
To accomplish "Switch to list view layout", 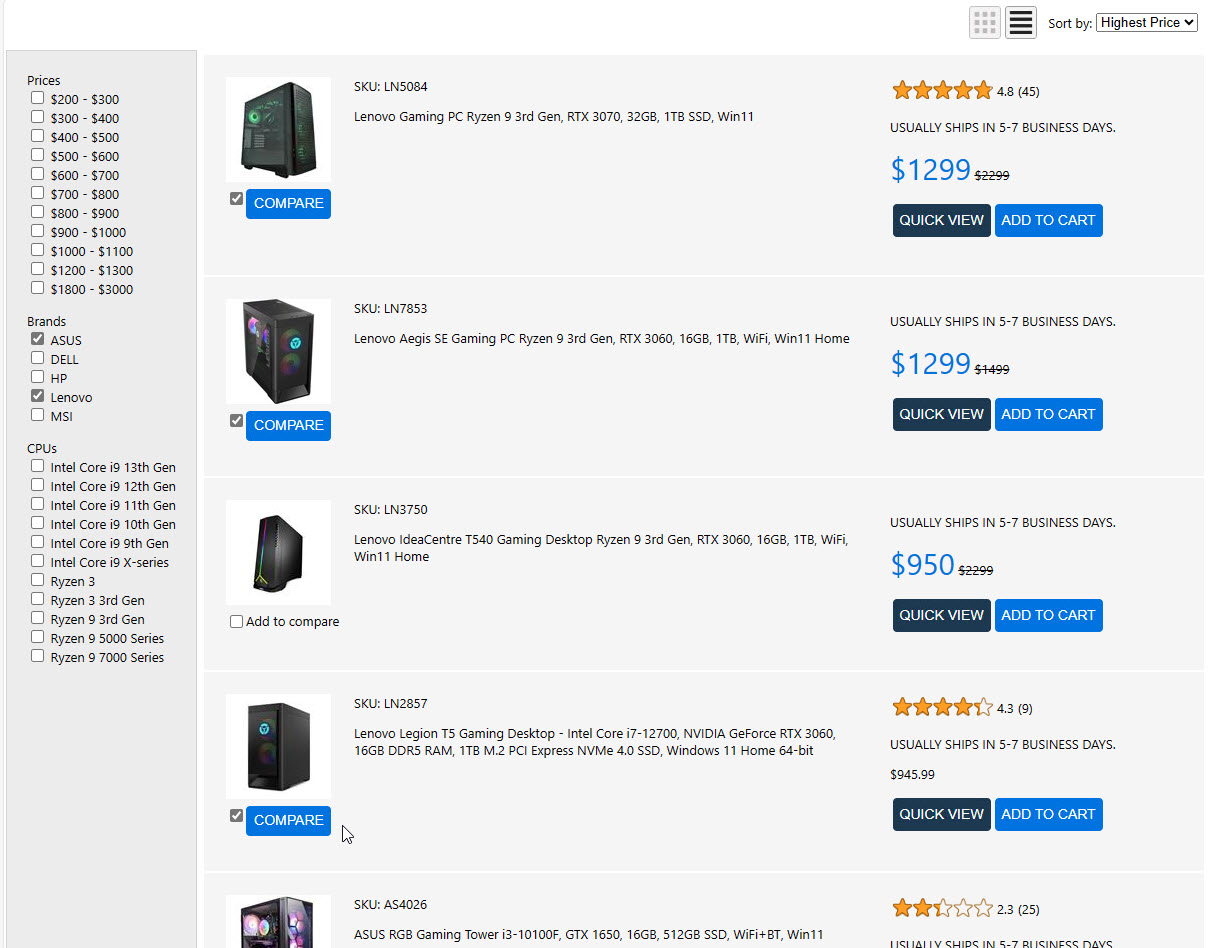I will (1020, 22).
